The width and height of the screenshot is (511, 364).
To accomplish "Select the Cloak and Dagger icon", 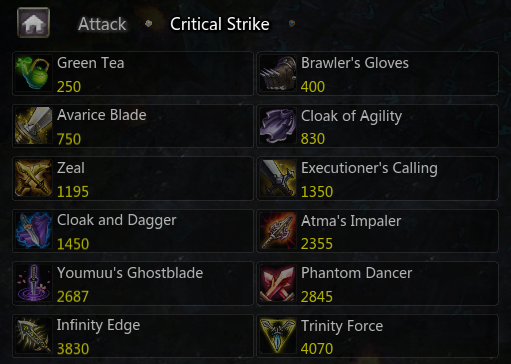I will click(33, 231).
